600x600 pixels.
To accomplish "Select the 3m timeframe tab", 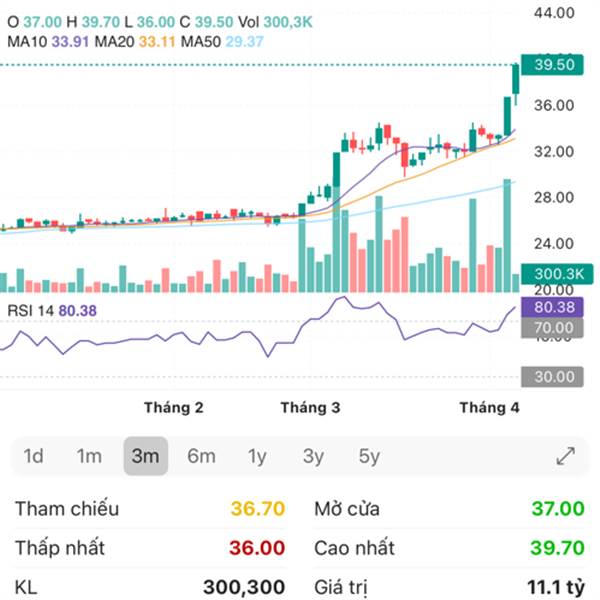I will click(x=145, y=456).
